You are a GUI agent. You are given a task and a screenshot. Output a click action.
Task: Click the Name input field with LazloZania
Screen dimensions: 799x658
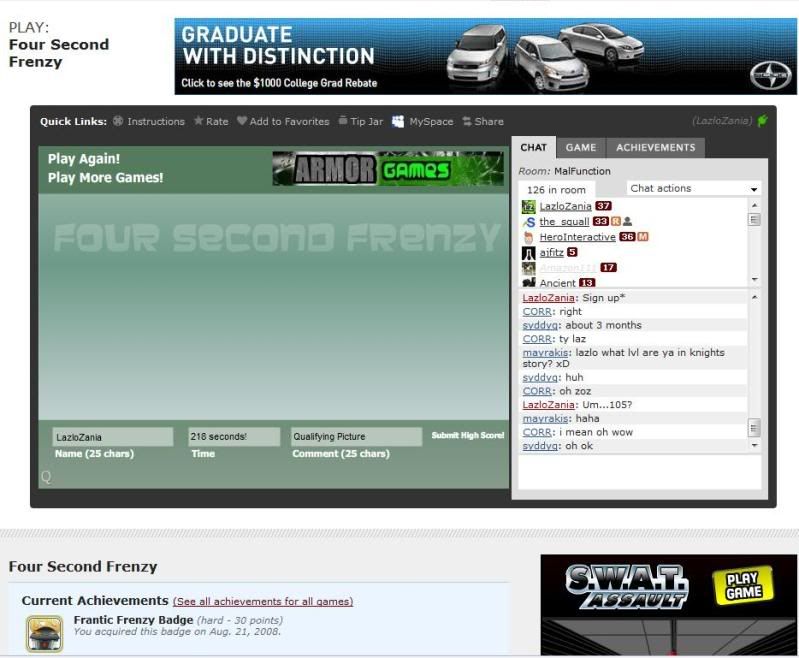click(112, 437)
